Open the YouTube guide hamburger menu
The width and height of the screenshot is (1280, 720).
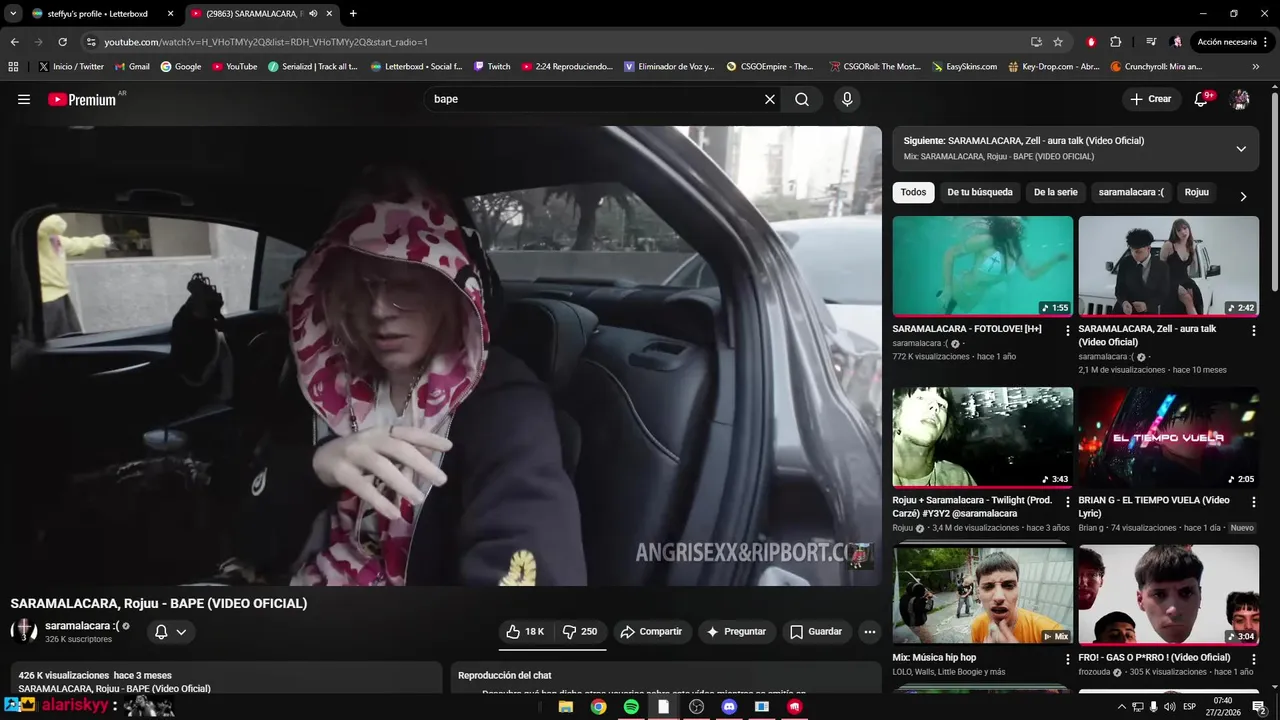click(24, 99)
